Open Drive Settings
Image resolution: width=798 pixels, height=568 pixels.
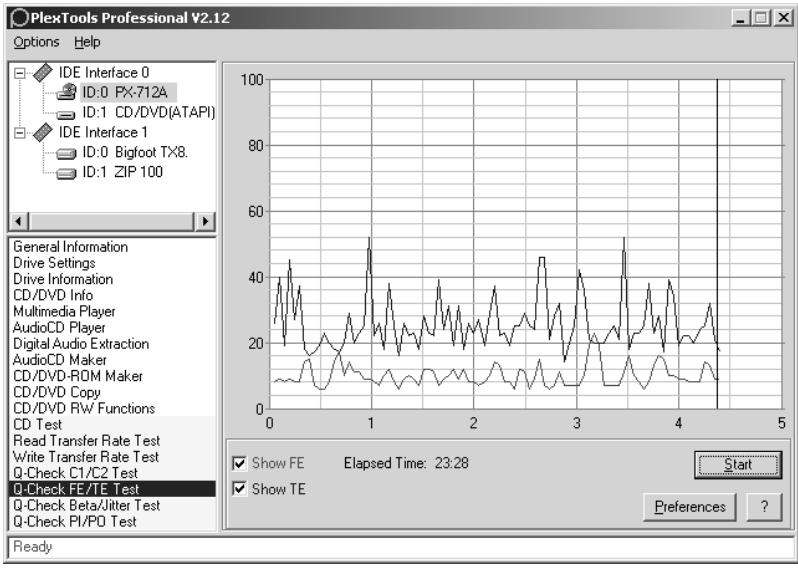[54, 263]
